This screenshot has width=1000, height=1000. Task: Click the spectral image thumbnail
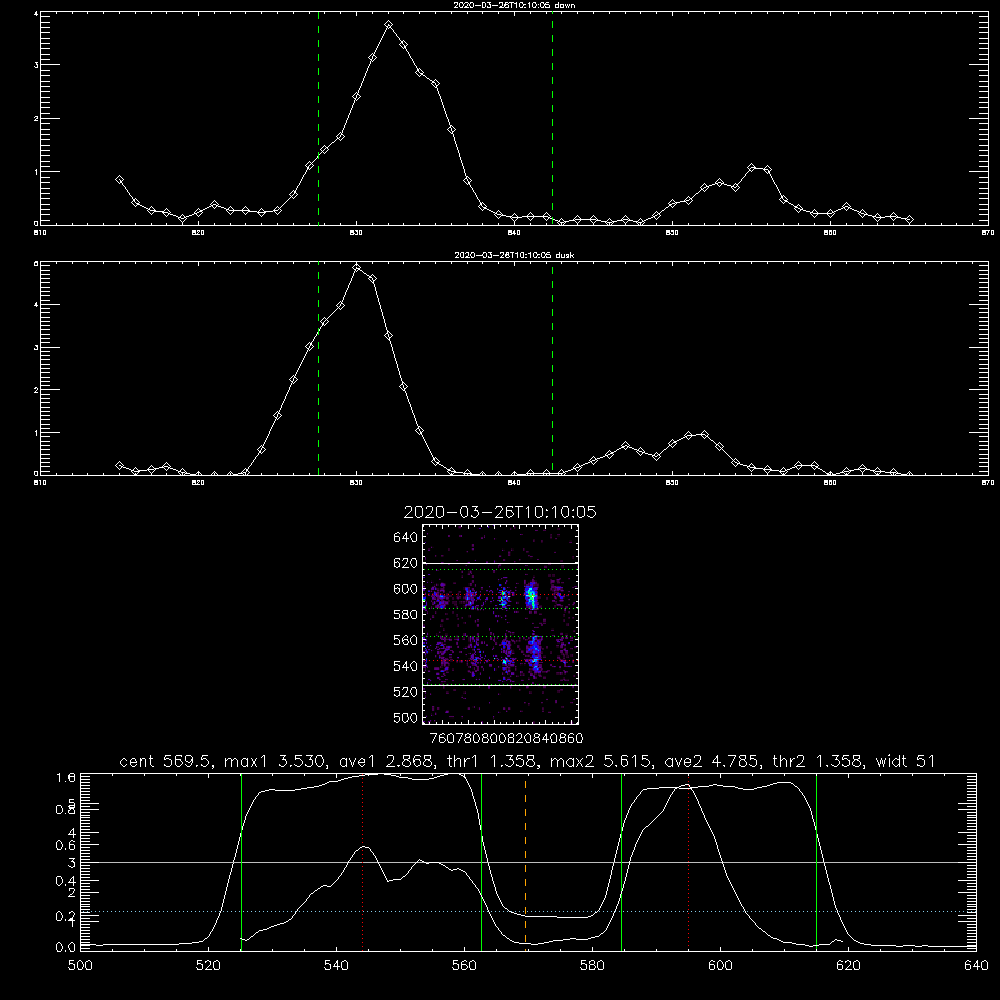(501, 624)
